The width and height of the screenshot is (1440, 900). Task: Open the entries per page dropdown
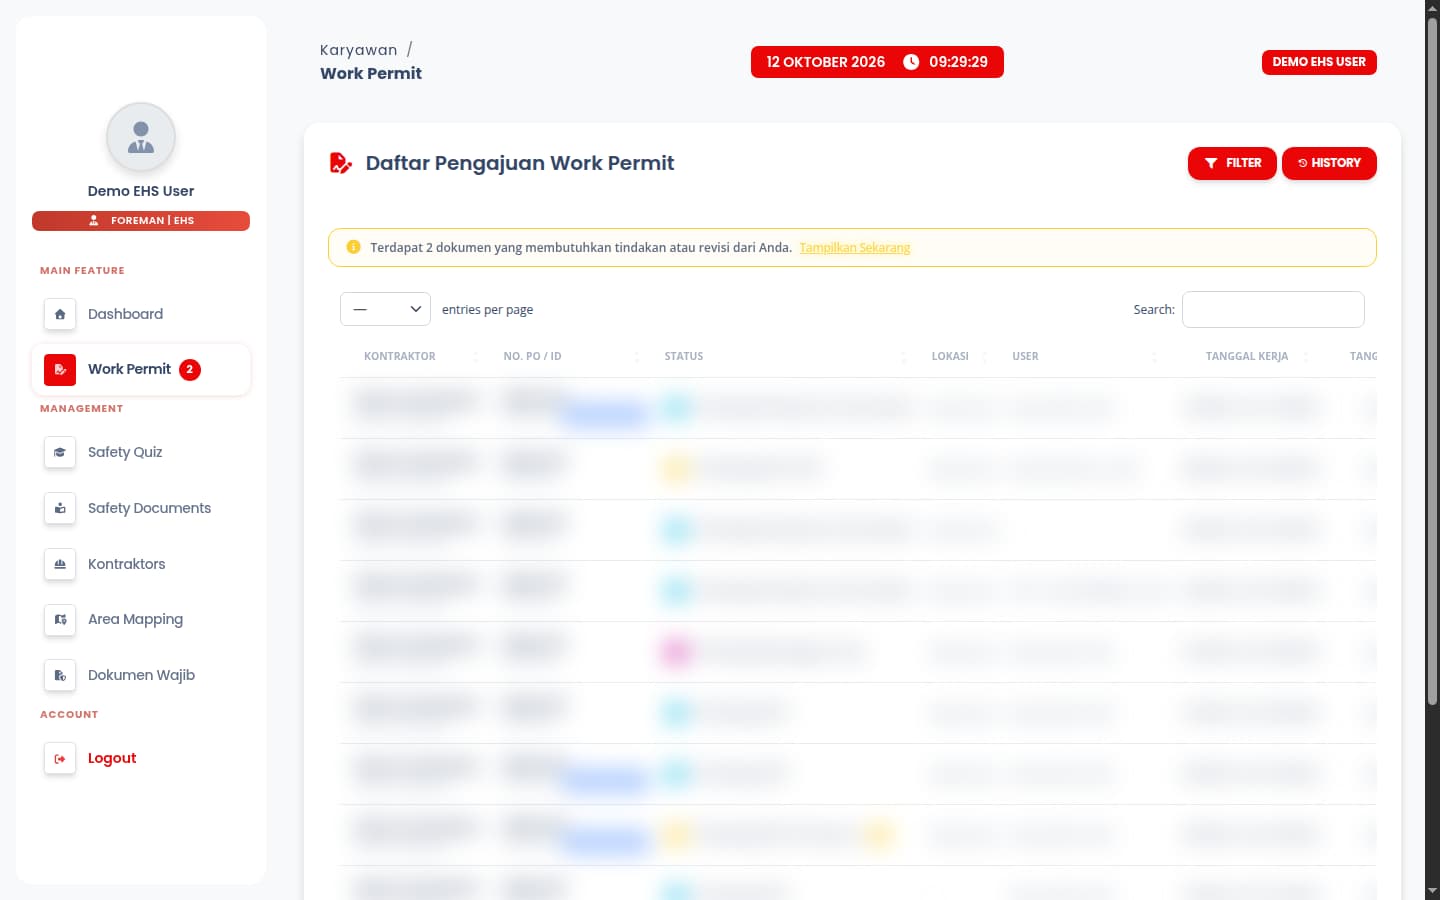pyautogui.click(x=385, y=309)
